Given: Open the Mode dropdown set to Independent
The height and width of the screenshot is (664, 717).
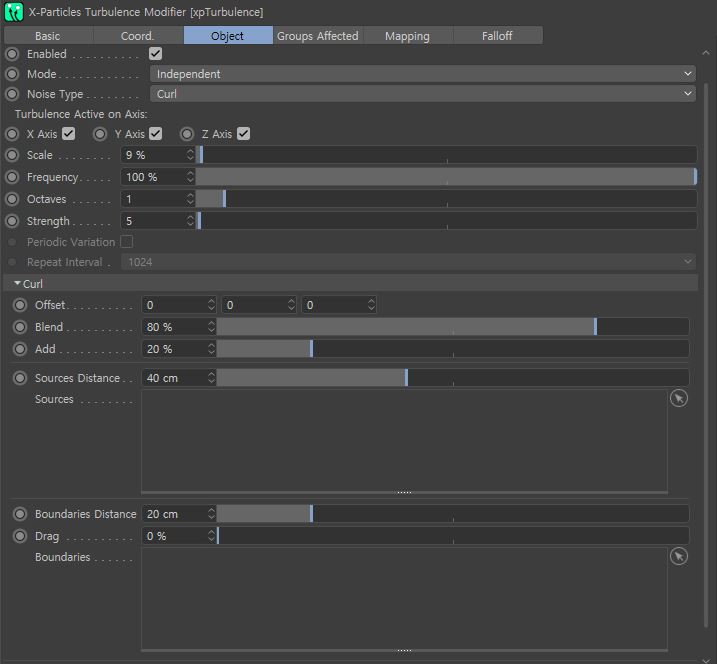Looking at the screenshot, I should coord(423,74).
